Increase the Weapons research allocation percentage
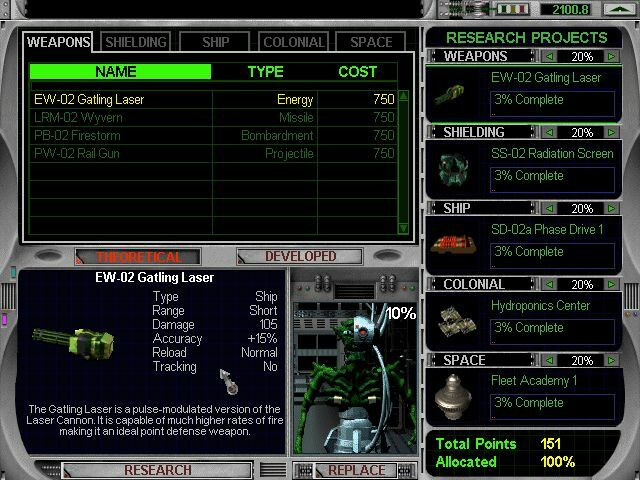This screenshot has width=640, height=480. pyautogui.click(x=612, y=57)
